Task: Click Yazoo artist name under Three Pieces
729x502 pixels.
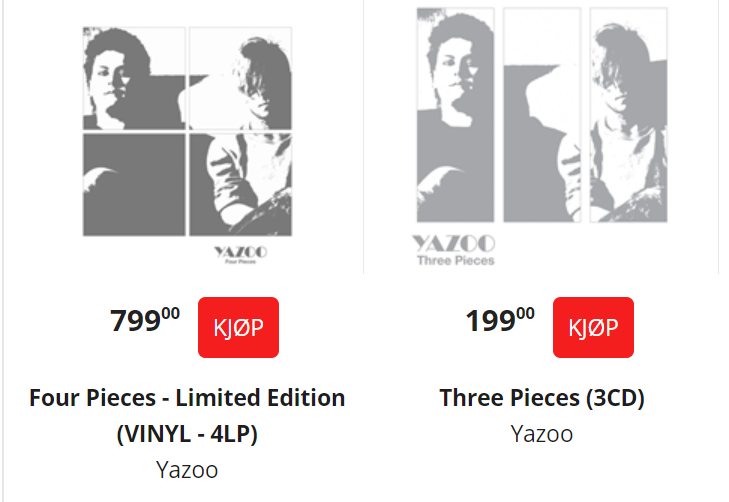Action: tap(542, 433)
